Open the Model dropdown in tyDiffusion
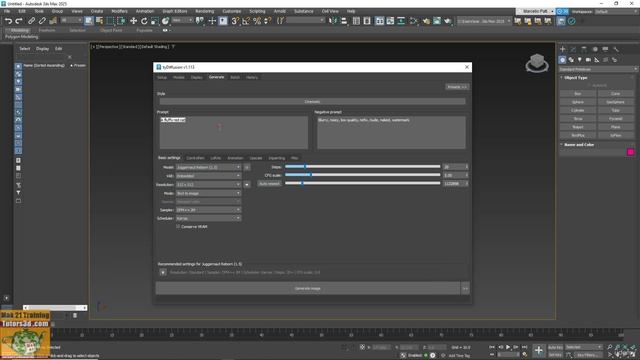The height and width of the screenshot is (360, 640). [209, 167]
